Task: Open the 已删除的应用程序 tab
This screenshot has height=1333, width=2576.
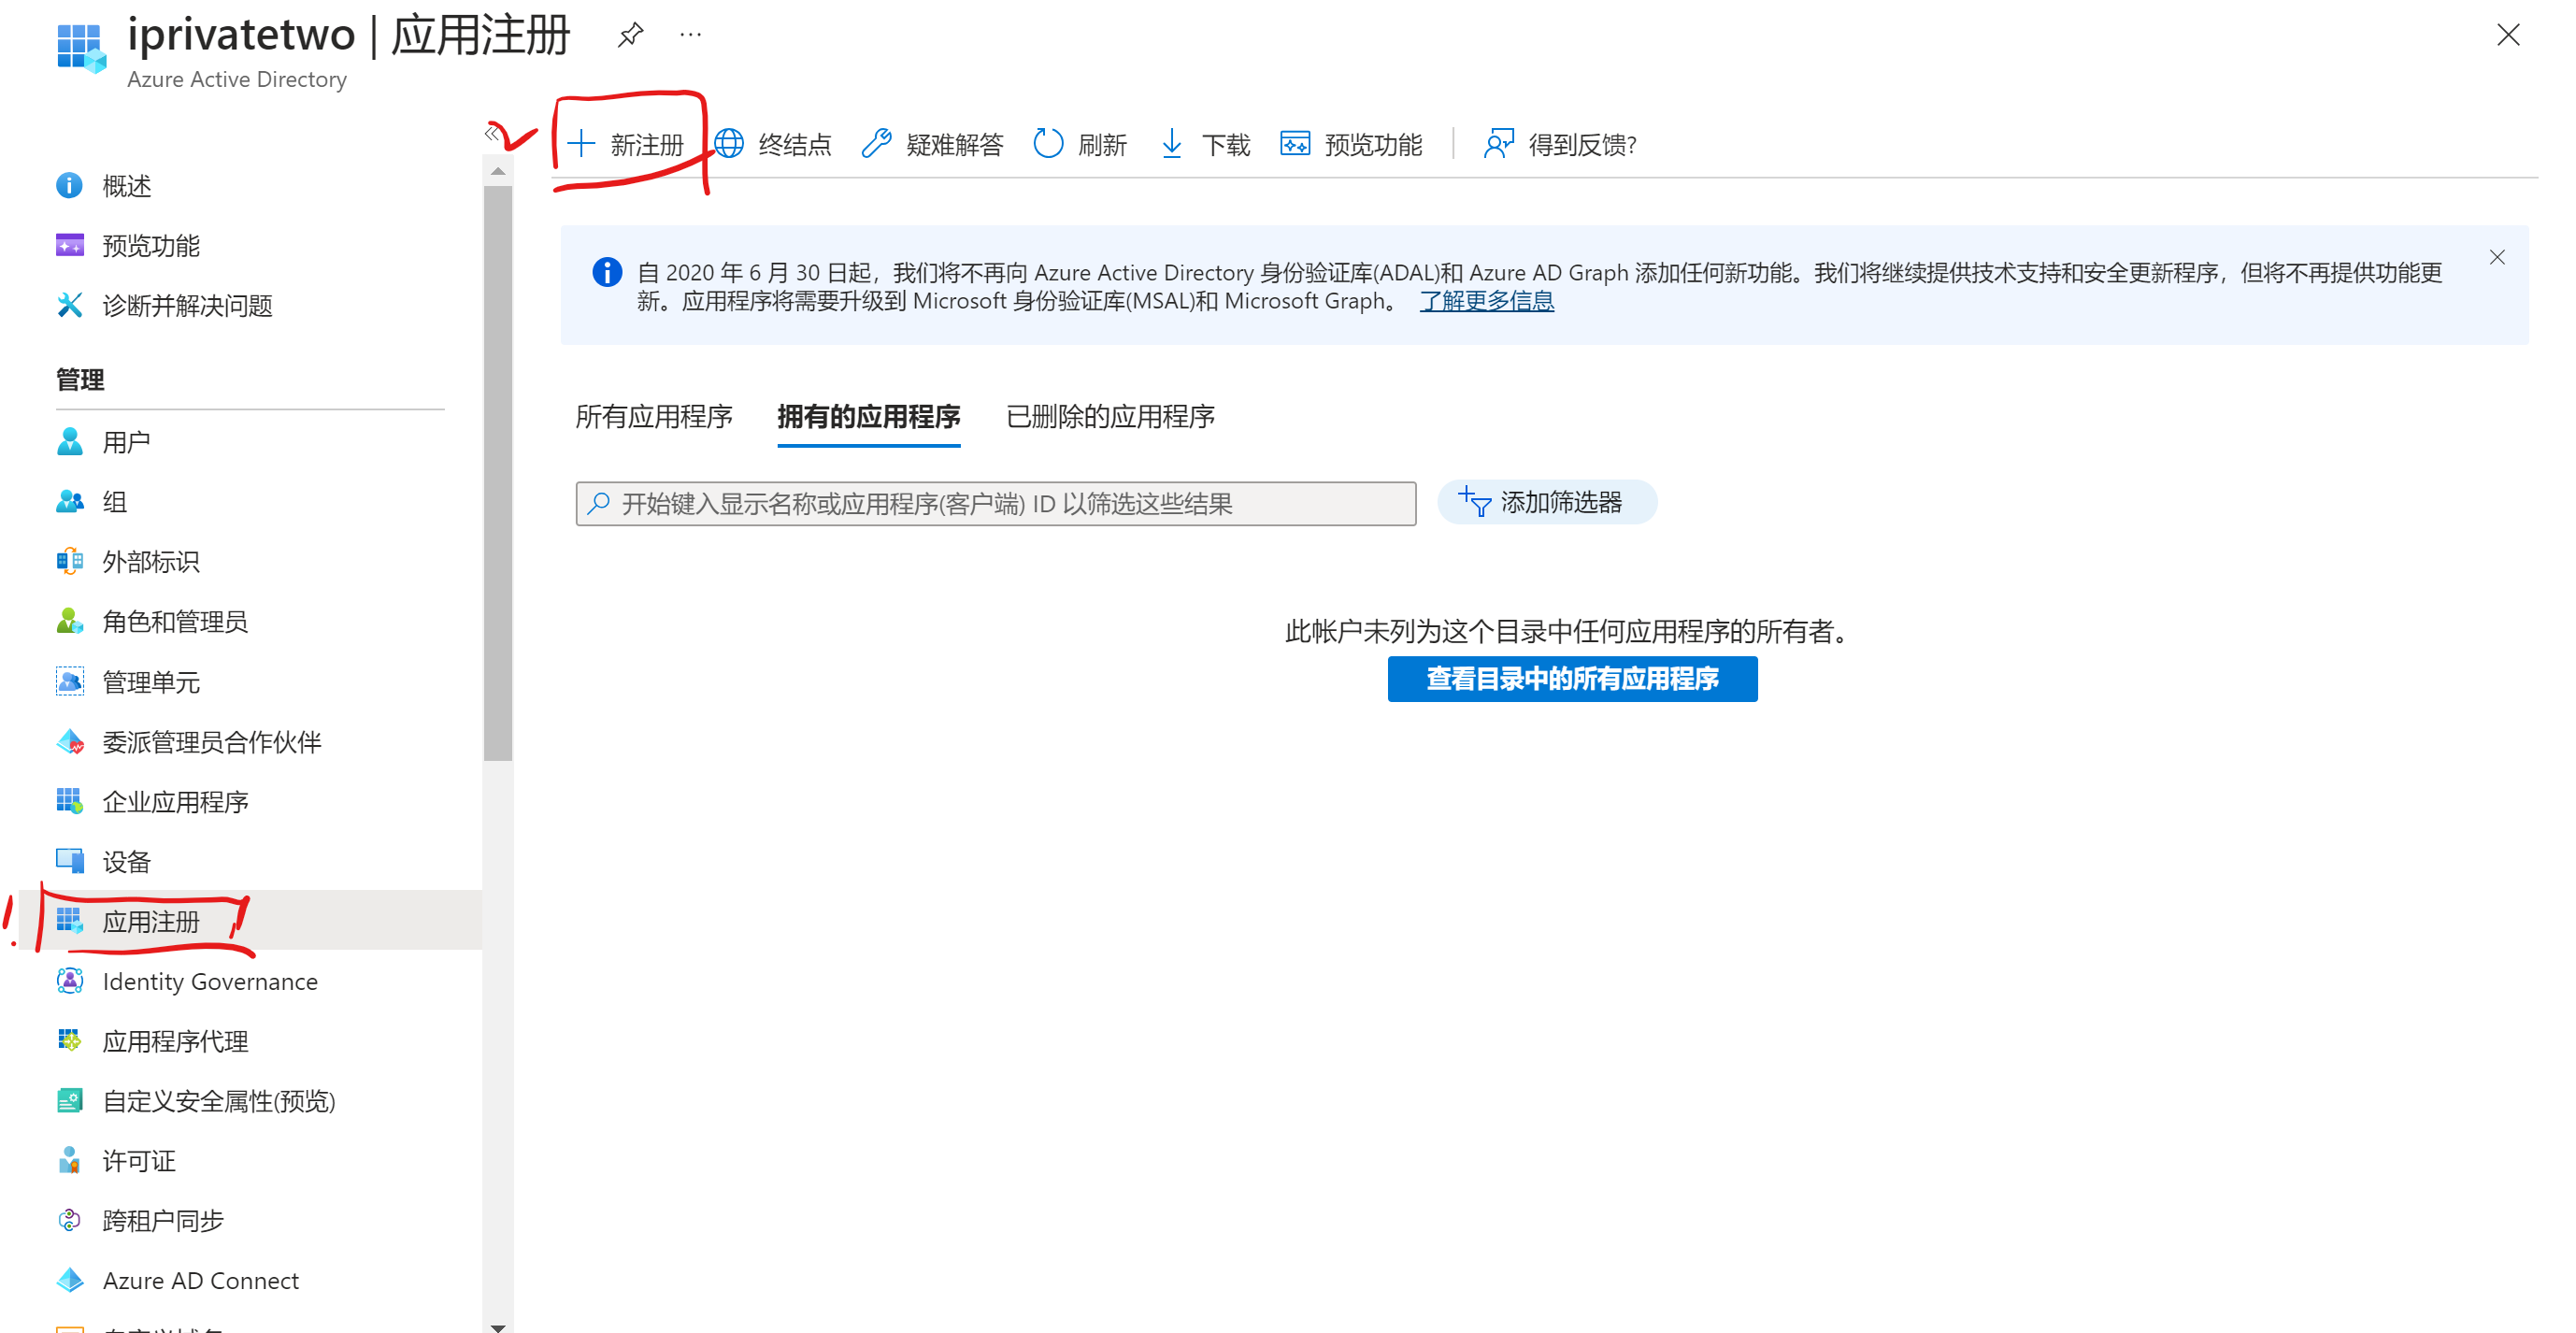Action: tap(1110, 417)
